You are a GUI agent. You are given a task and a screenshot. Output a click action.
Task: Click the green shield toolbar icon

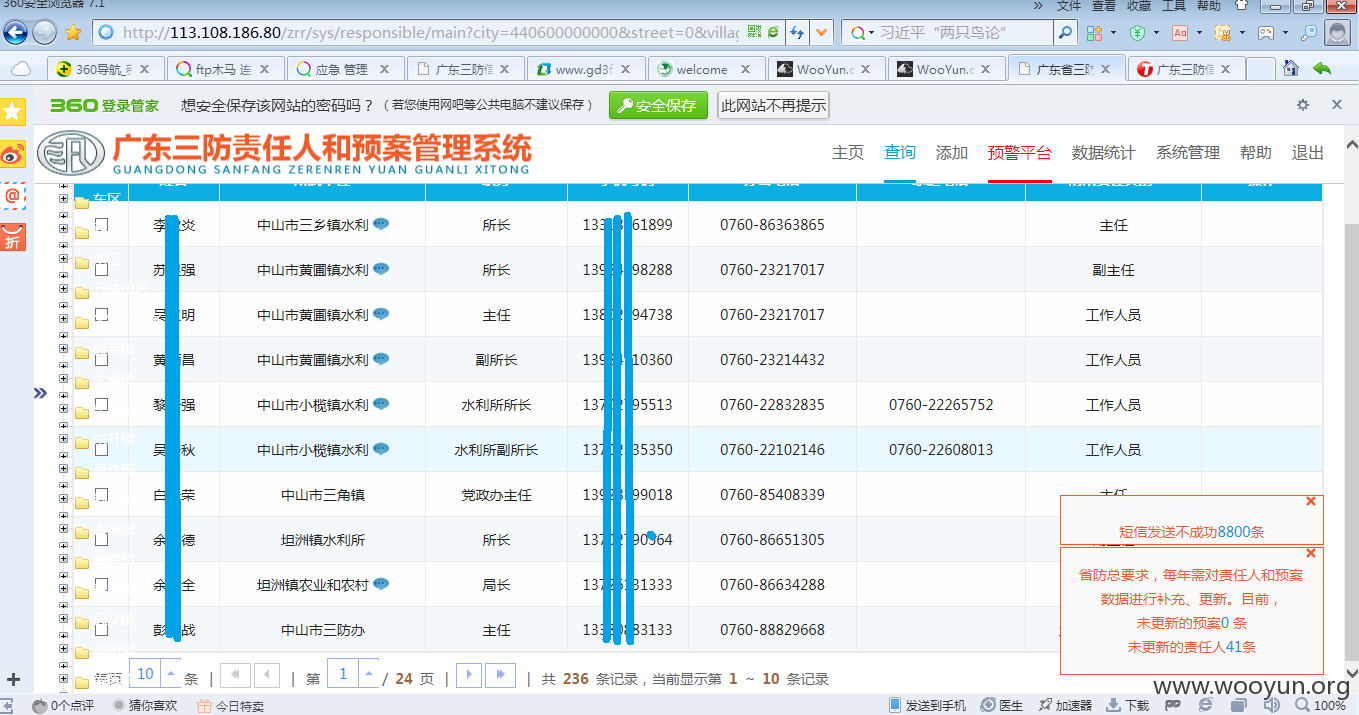pyautogui.click(x=1137, y=33)
